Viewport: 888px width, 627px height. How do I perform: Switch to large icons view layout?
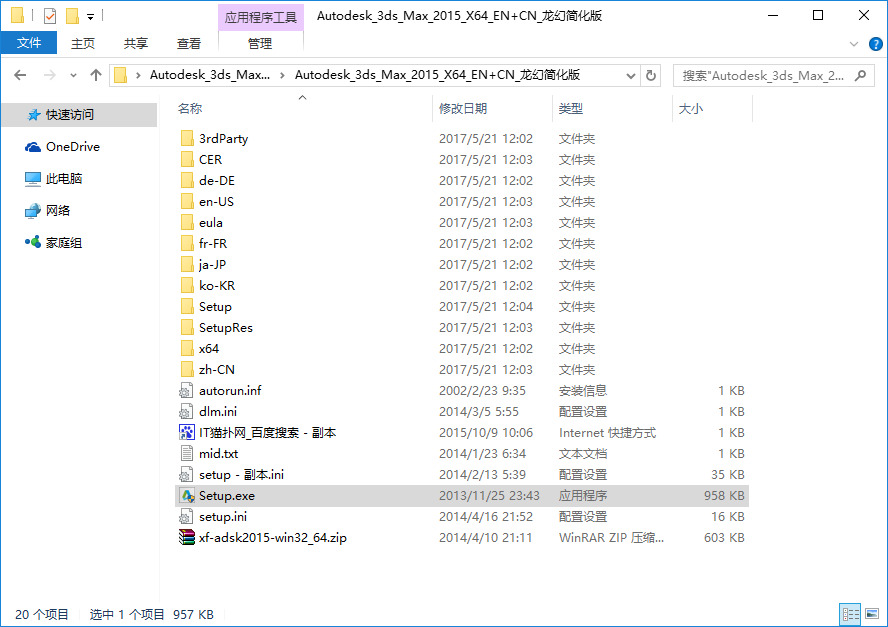pyautogui.click(x=872, y=615)
